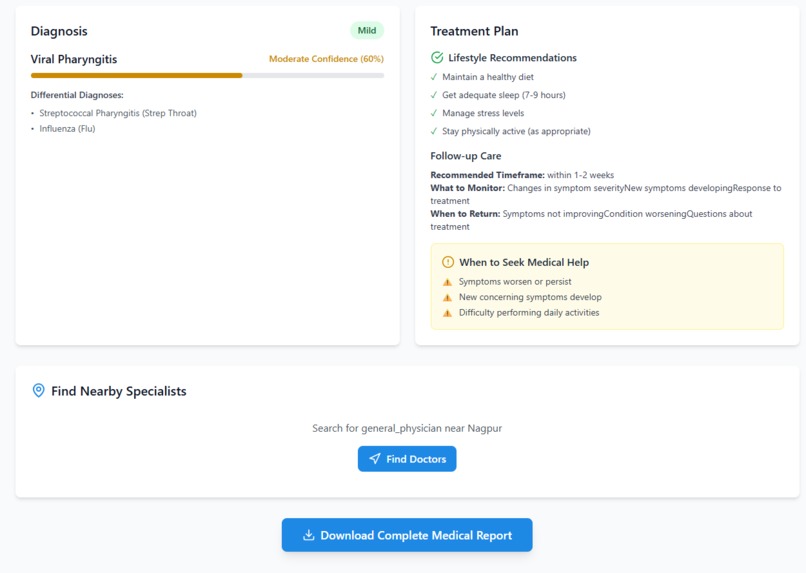Click the Influenza (Flu) differential entry

[x=67, y=128]
